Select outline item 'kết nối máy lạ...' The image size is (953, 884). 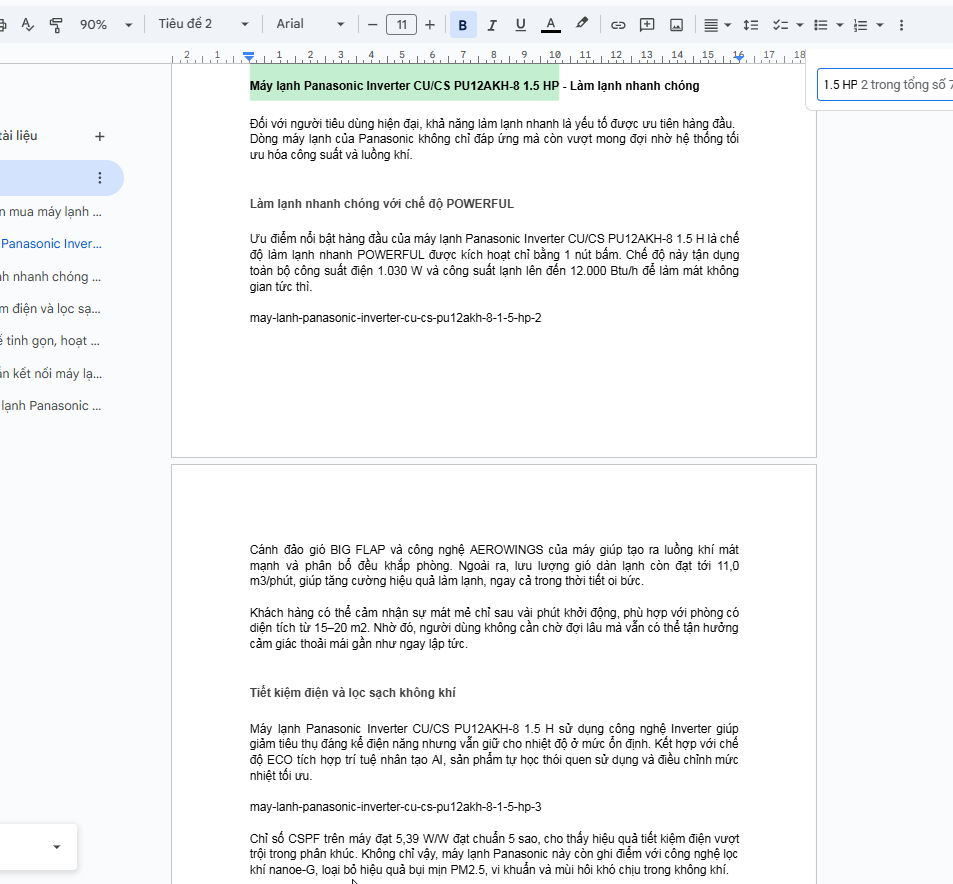tap(51, 373)
